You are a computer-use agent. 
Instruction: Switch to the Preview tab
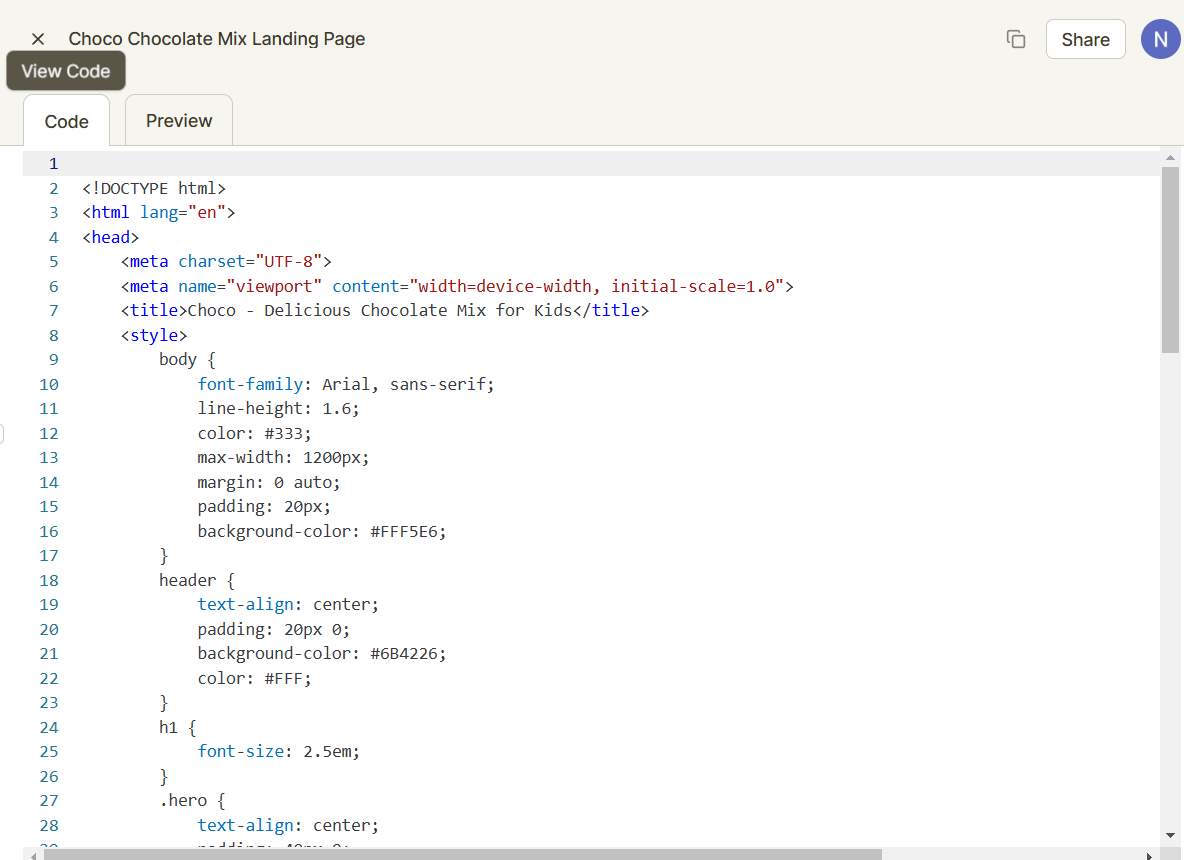[x=179, y=121]
